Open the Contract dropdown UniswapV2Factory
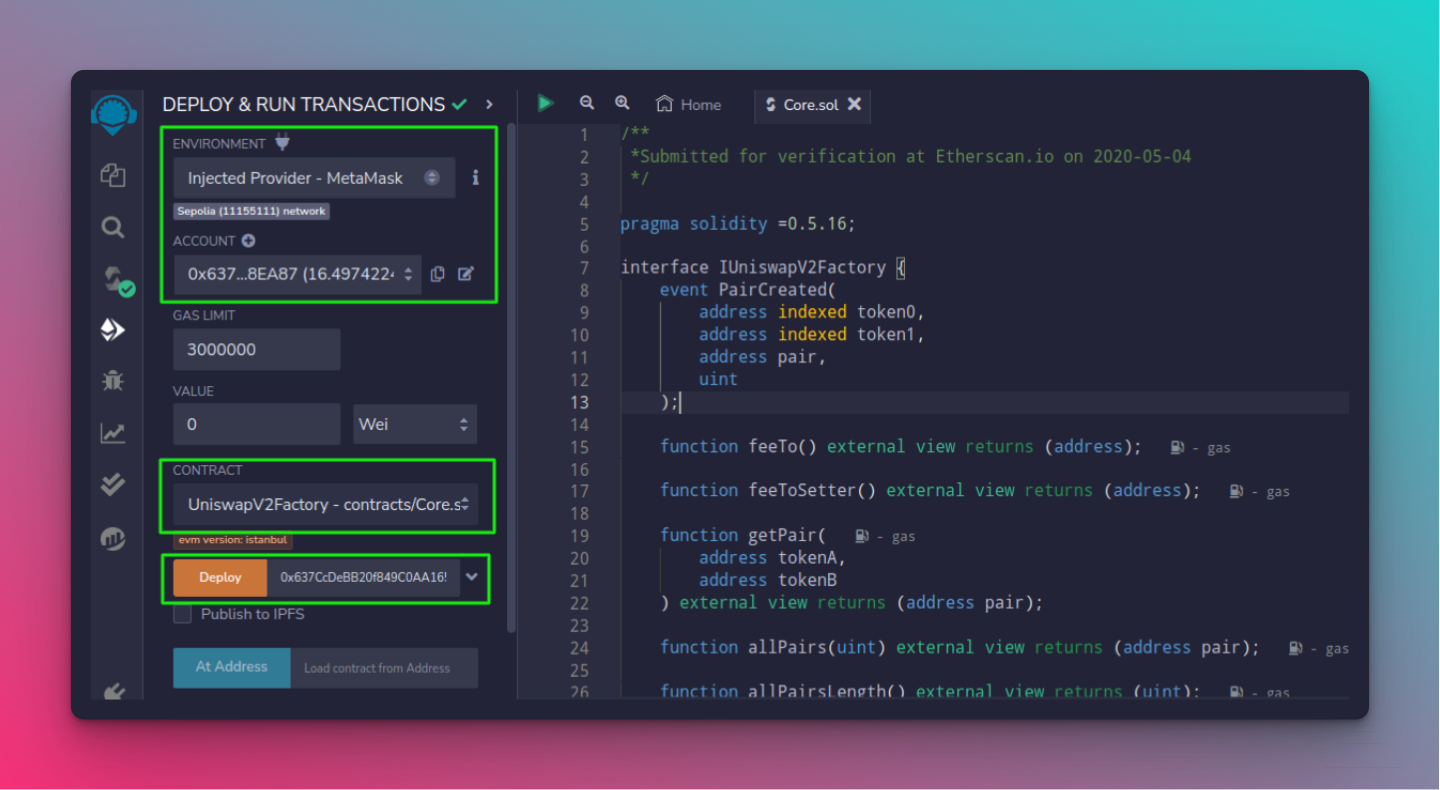 (325, 505)
